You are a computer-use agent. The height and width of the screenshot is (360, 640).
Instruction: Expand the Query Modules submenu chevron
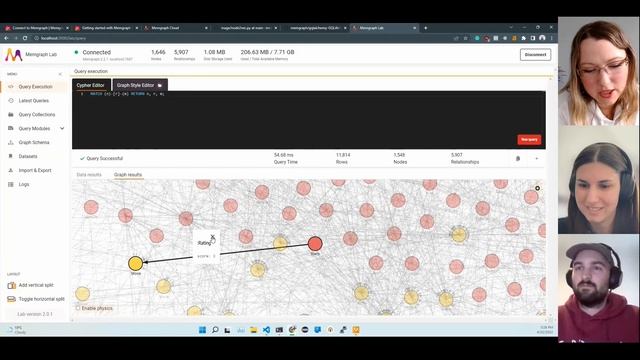tap(62, 129)
